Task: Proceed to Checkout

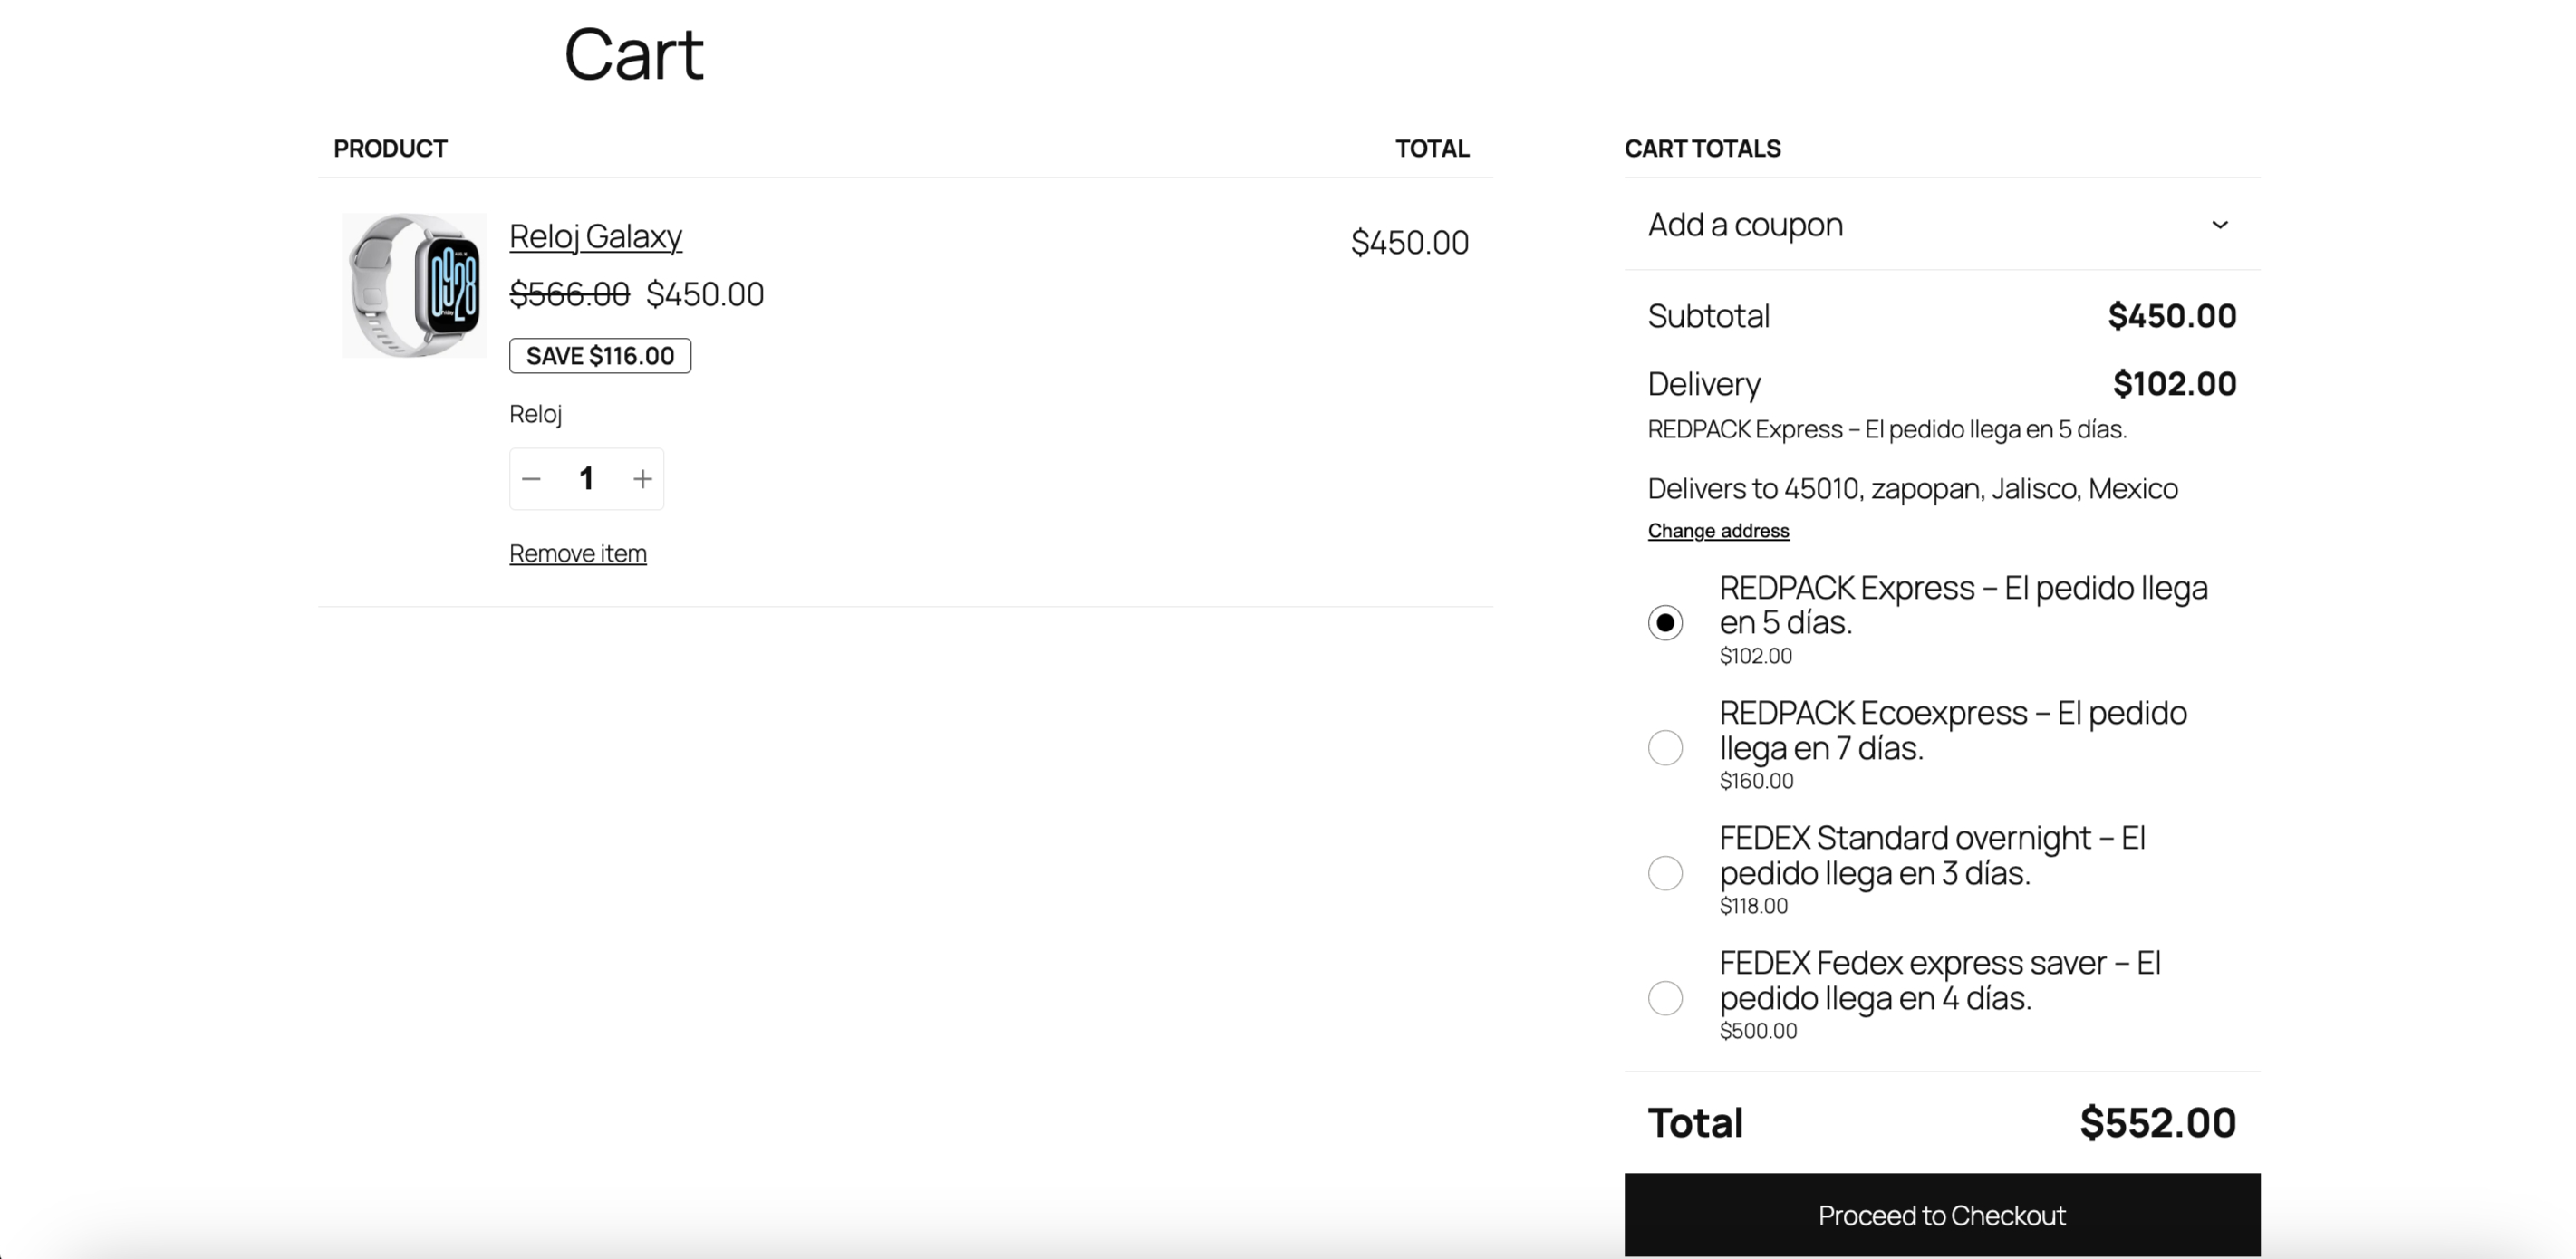Action: [1942, 1215]
